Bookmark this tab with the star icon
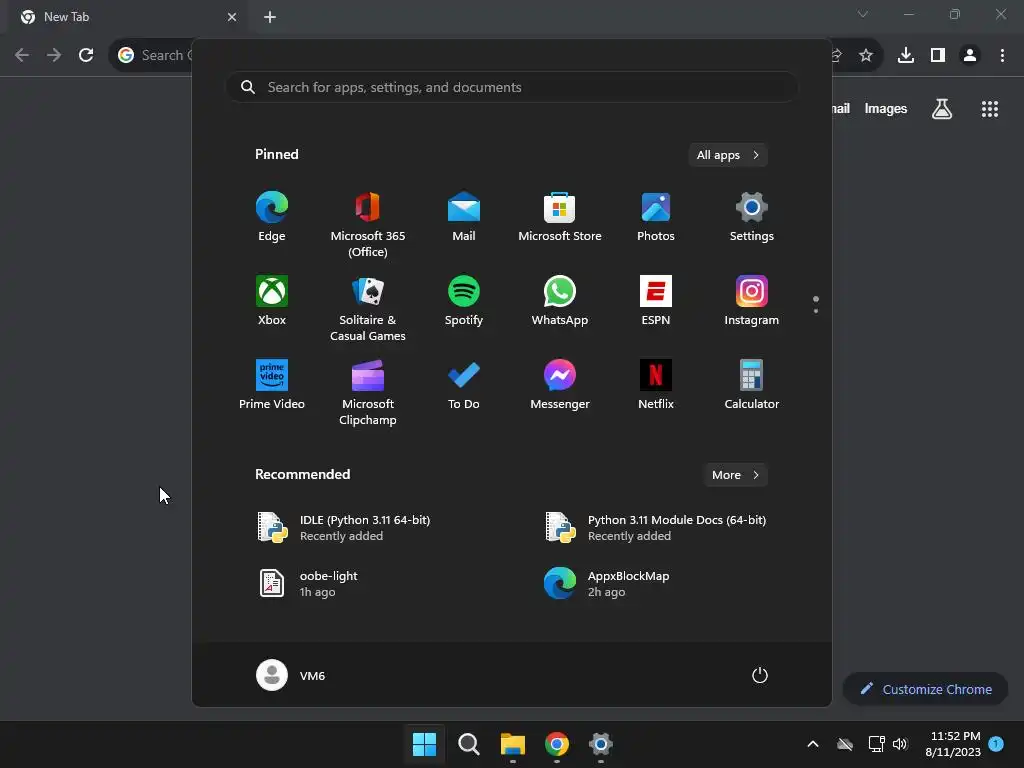The image size is (1024, 768). click(866, 55)
